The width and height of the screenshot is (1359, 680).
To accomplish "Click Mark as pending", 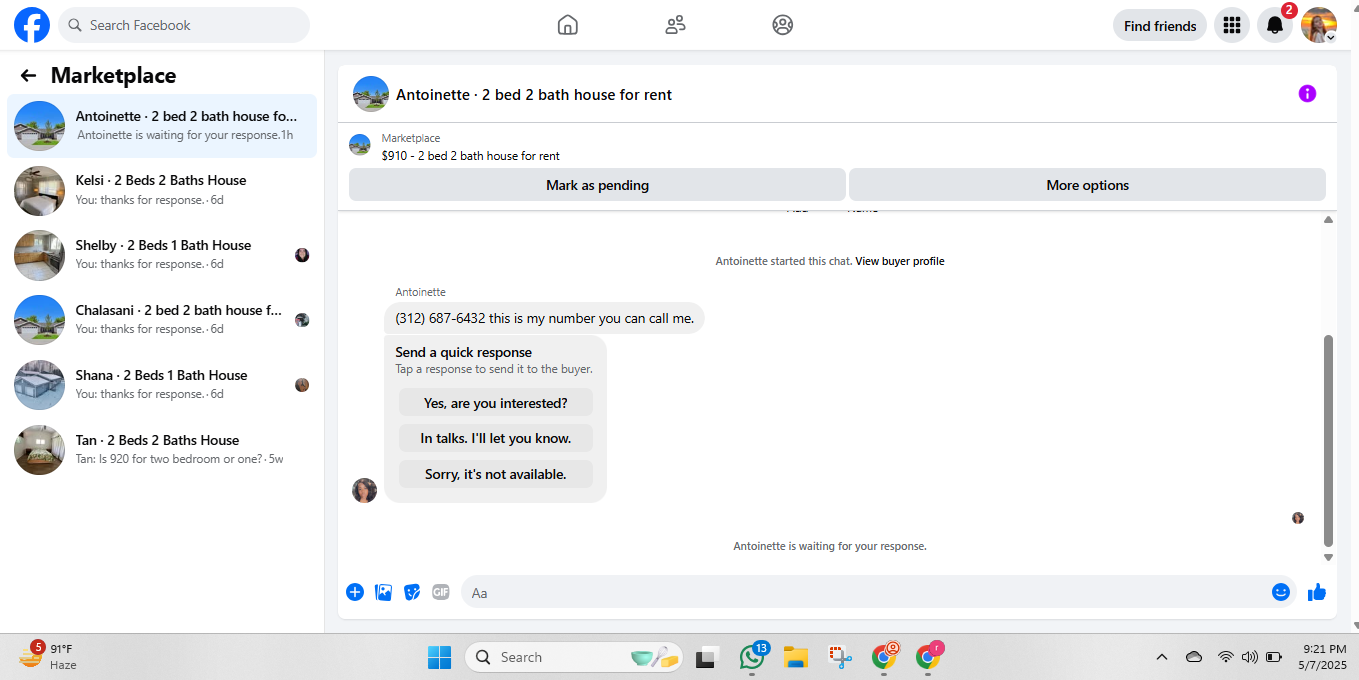I will coord(597,185).
